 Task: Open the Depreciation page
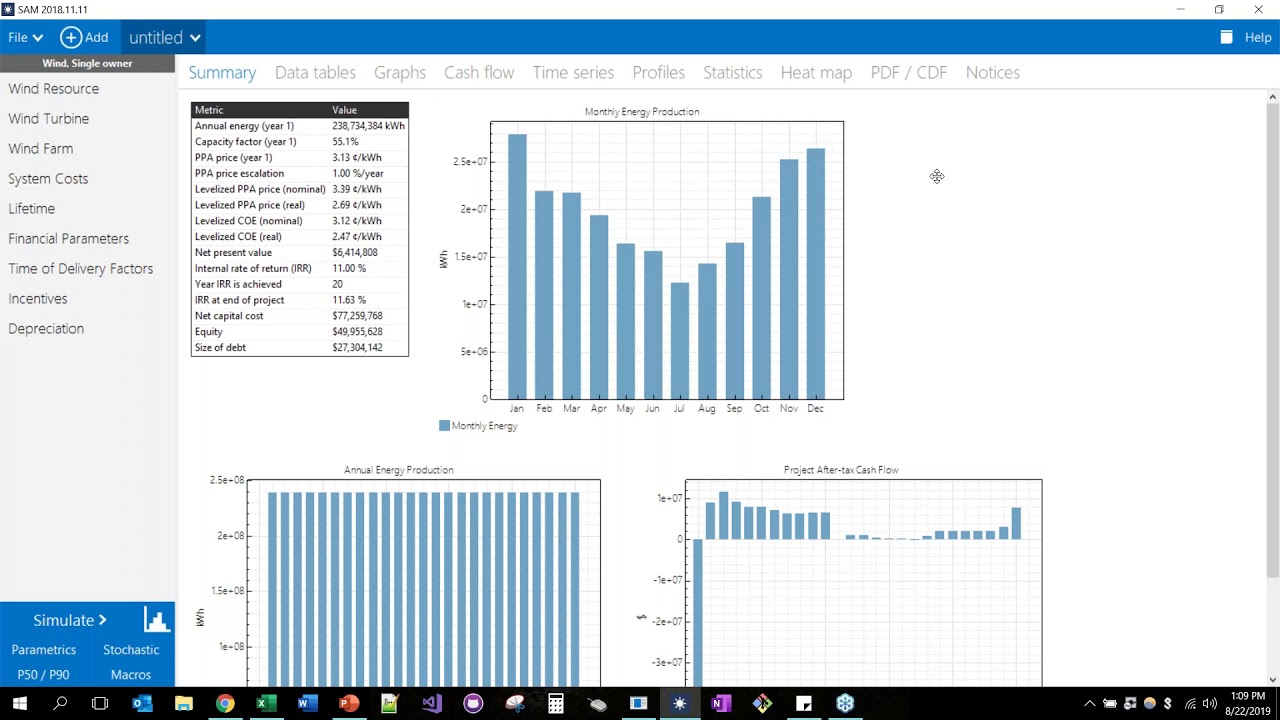(x=46, y=328)
